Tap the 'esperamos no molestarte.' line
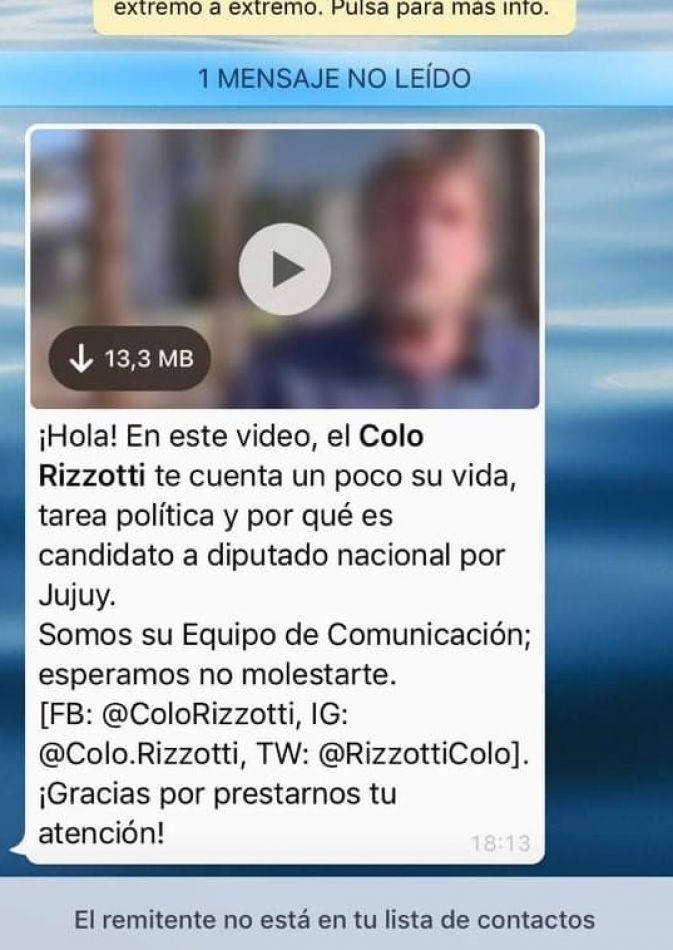This screenshot has width=673, height=950. coord(217,674)
